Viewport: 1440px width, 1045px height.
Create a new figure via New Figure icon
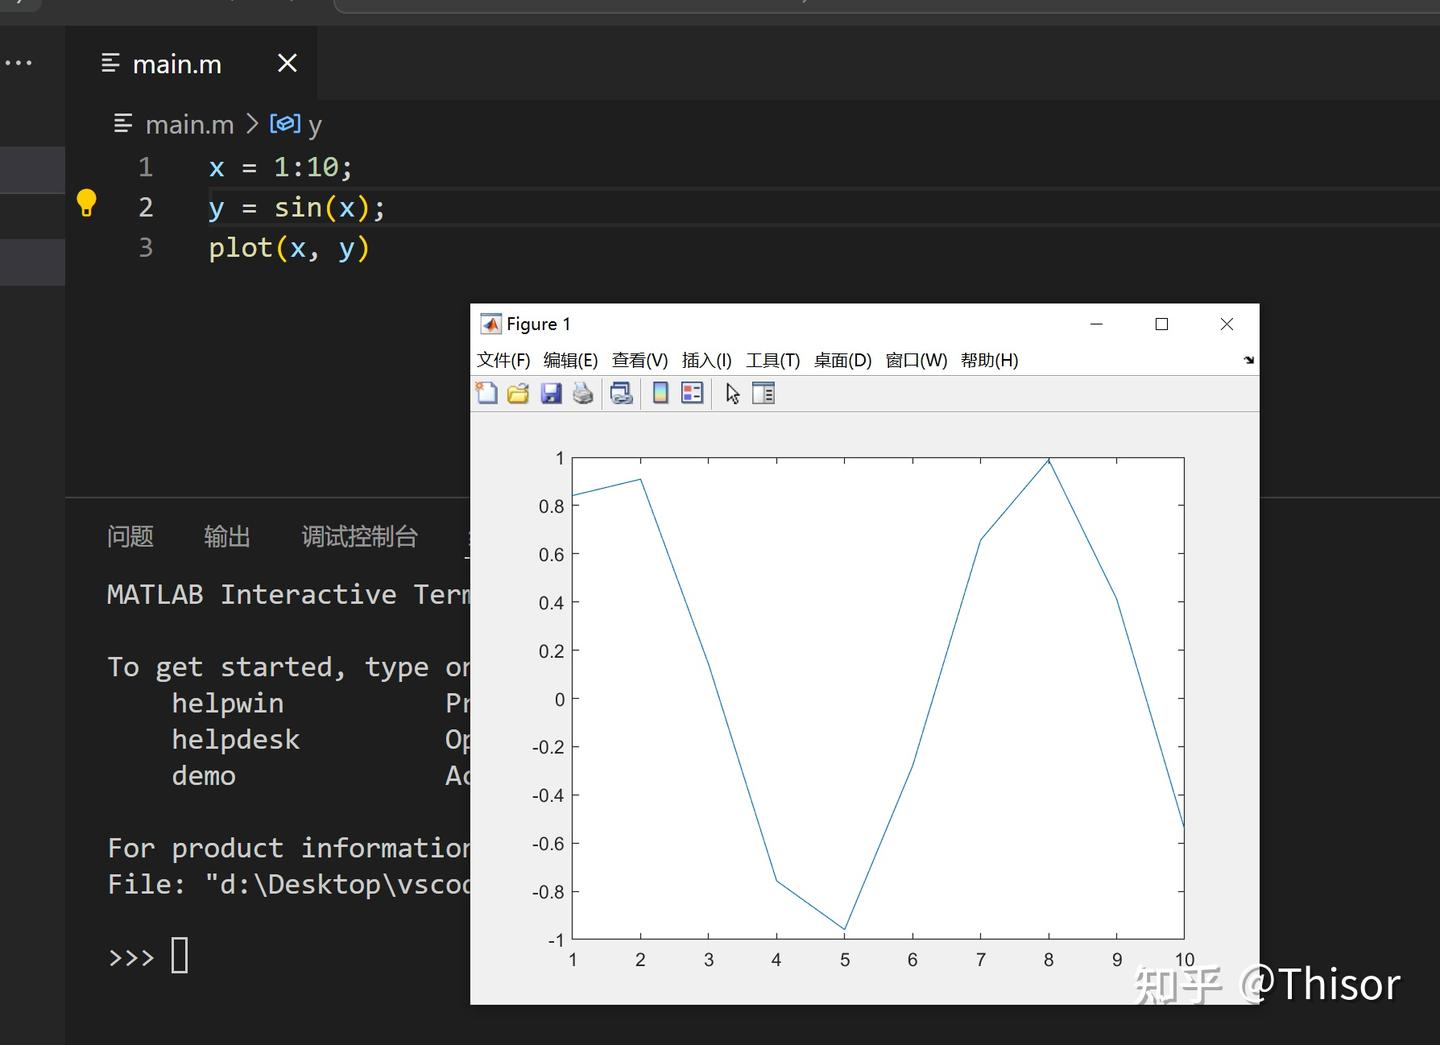click(x=487, y=393)
